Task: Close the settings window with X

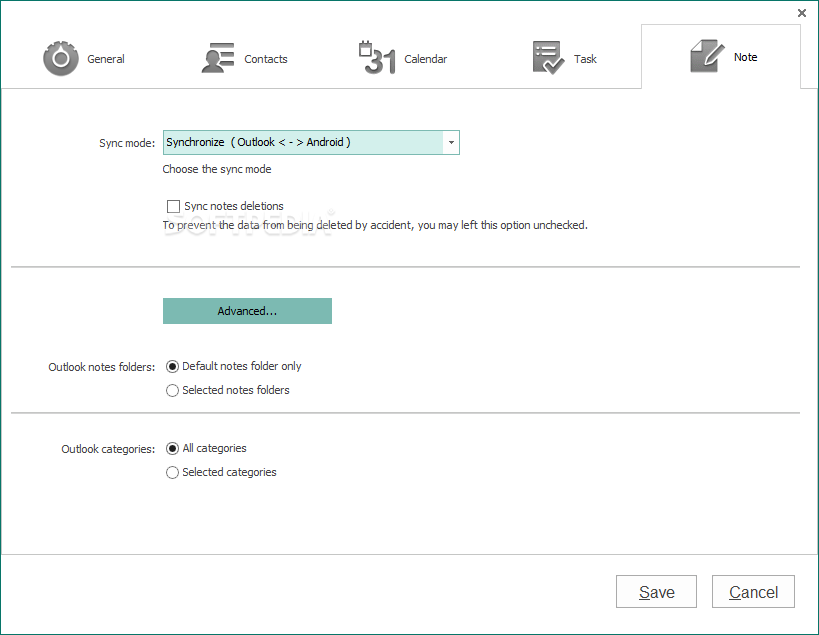Action: click(x=802, y=13)
